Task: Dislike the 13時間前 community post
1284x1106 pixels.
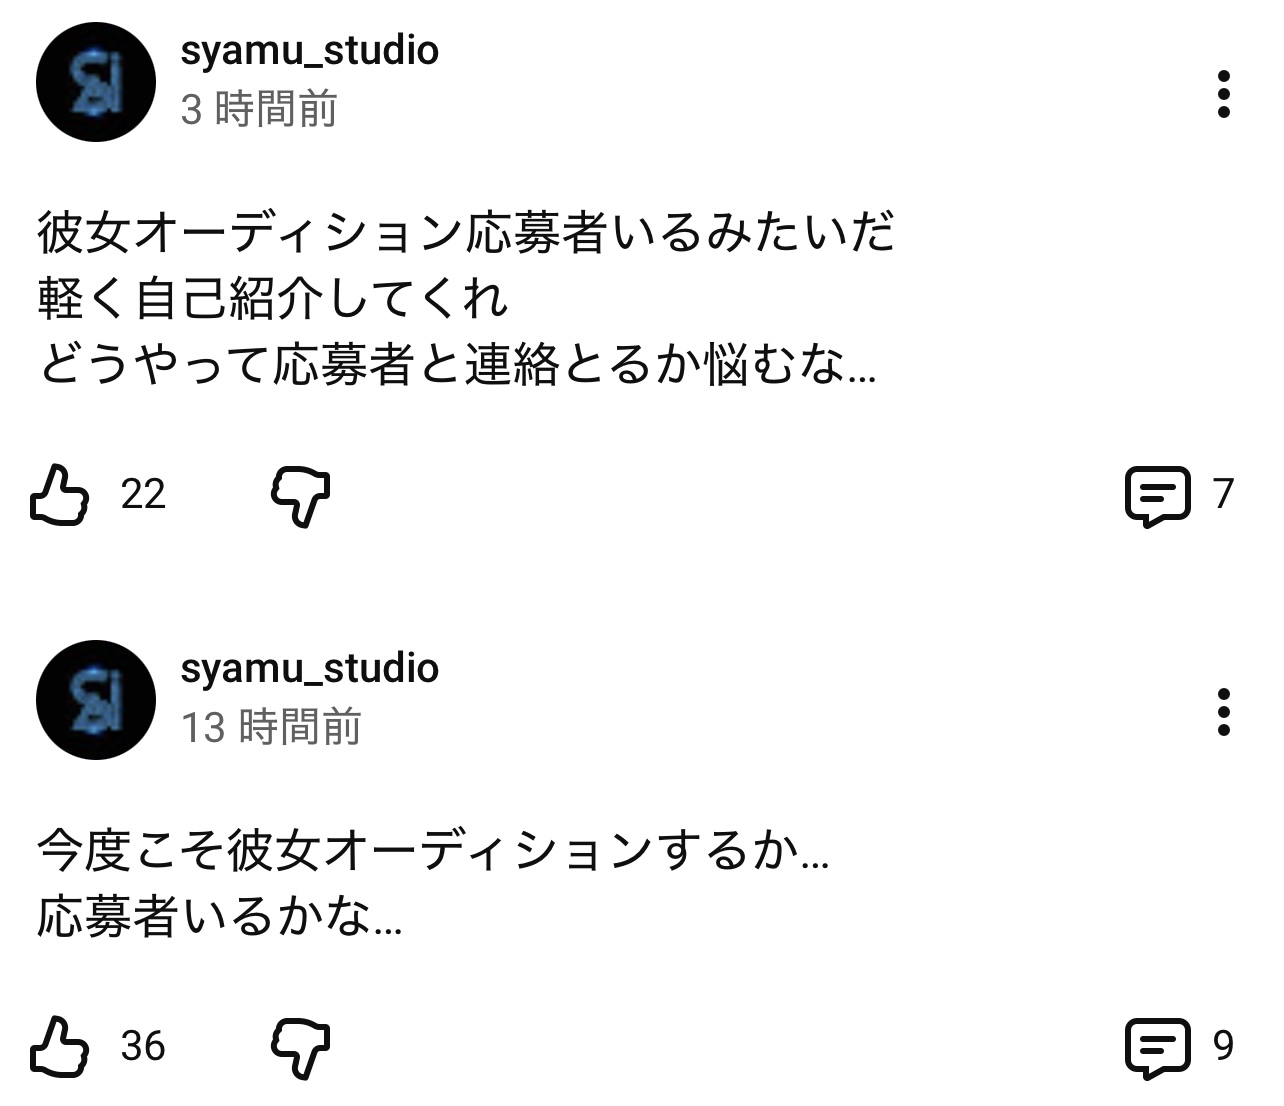Action: [300, 1048]
